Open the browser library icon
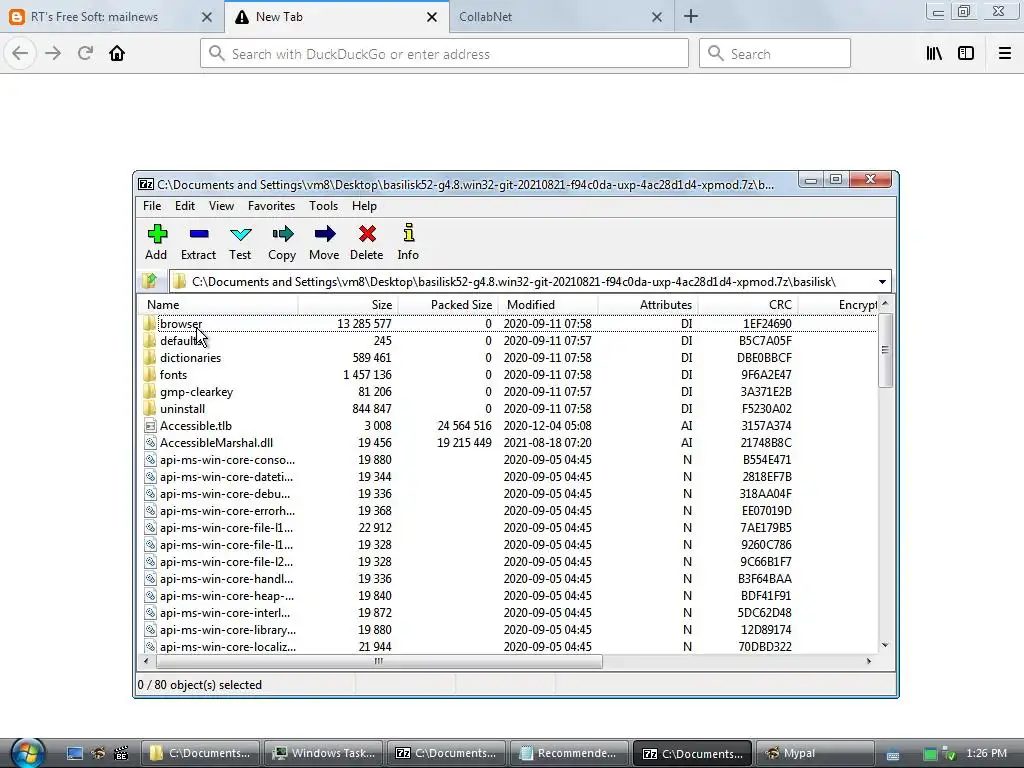 (935, 53)
